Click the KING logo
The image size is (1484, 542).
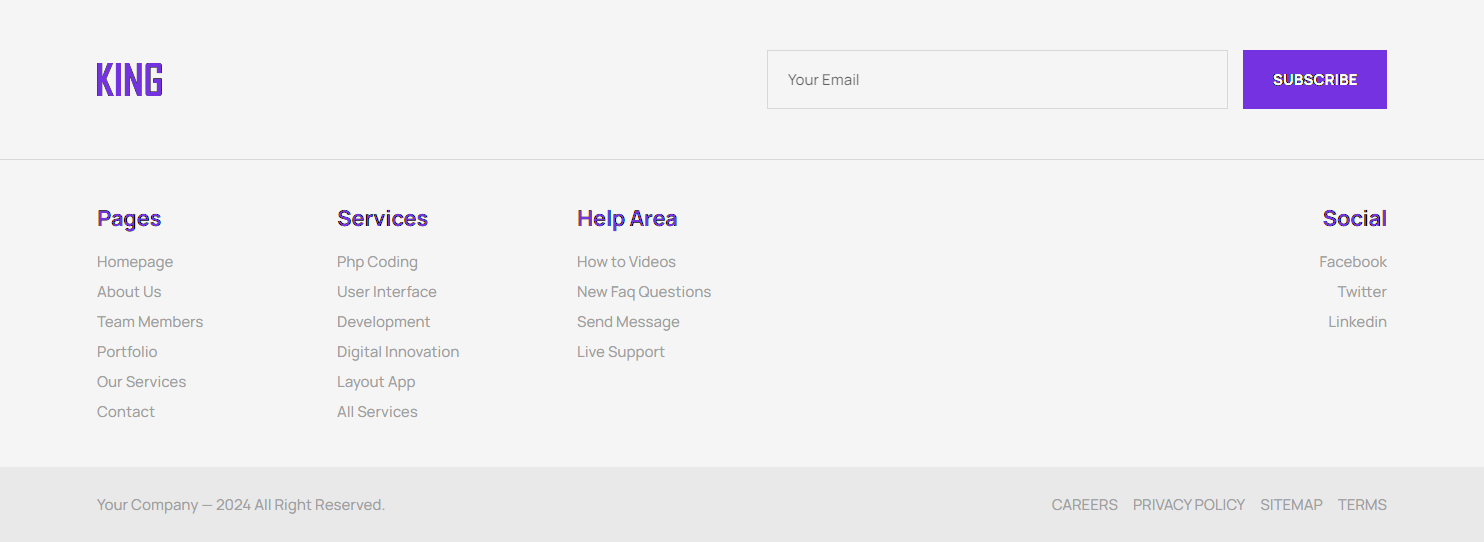[130, 79]
